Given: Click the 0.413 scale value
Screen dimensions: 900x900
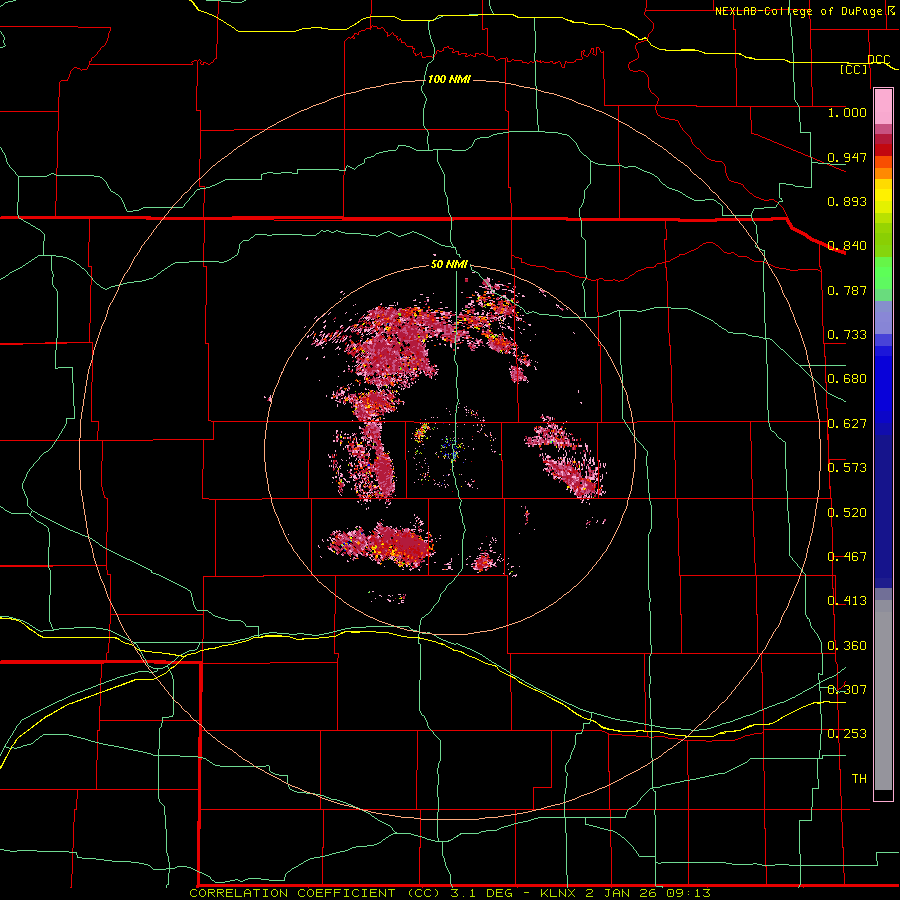Looking at the screenshot, I should [x=847, y=601].
